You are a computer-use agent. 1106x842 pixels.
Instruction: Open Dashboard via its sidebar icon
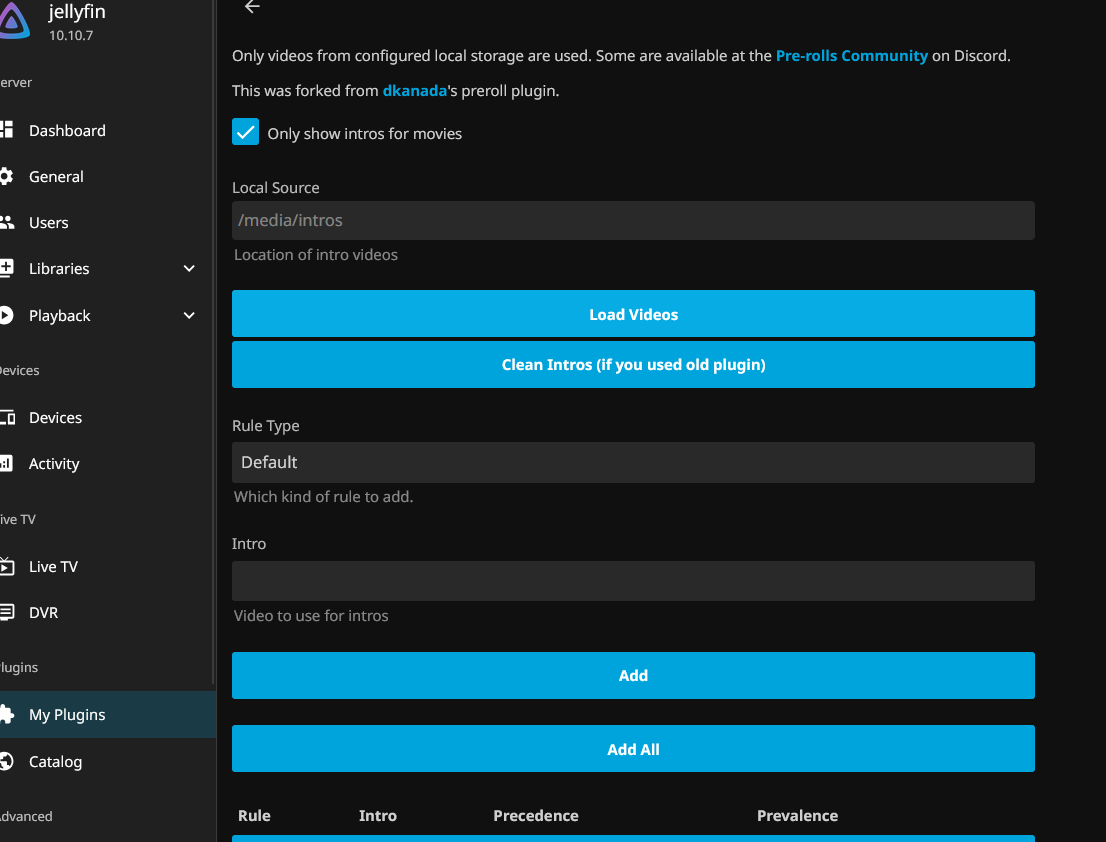(x=6, y=130)
